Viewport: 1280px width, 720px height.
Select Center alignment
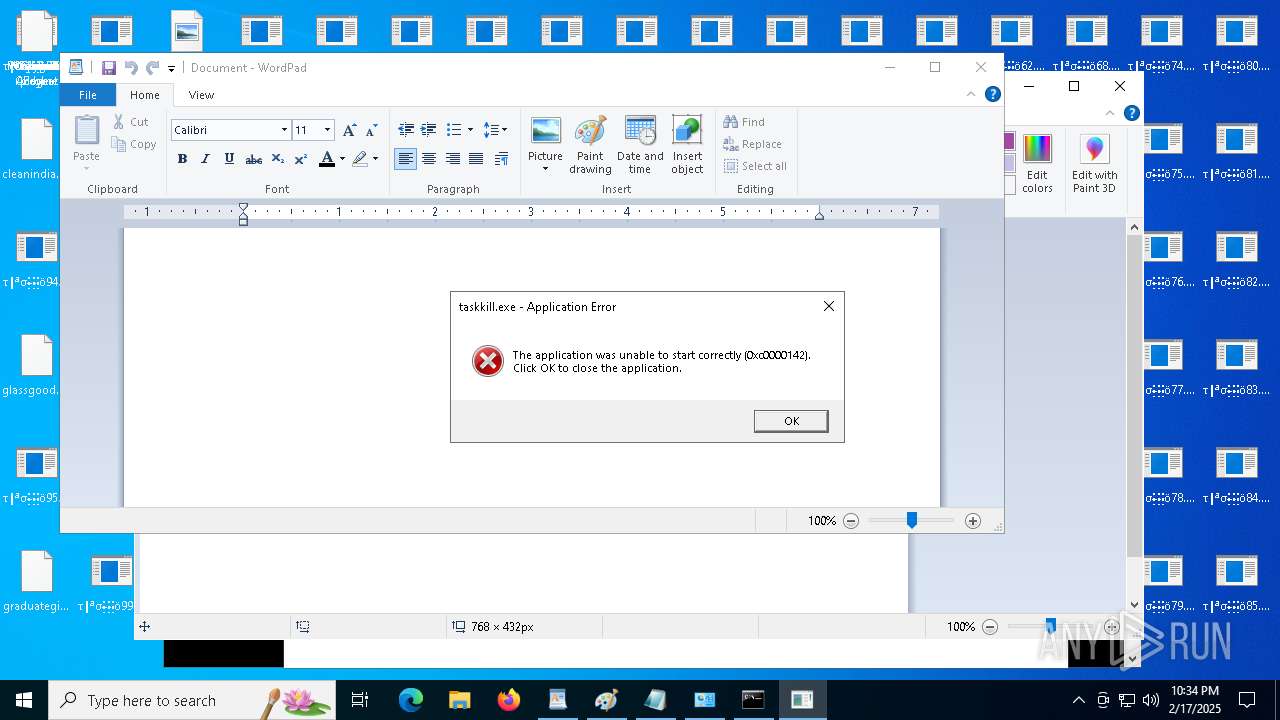click(429, 159)
